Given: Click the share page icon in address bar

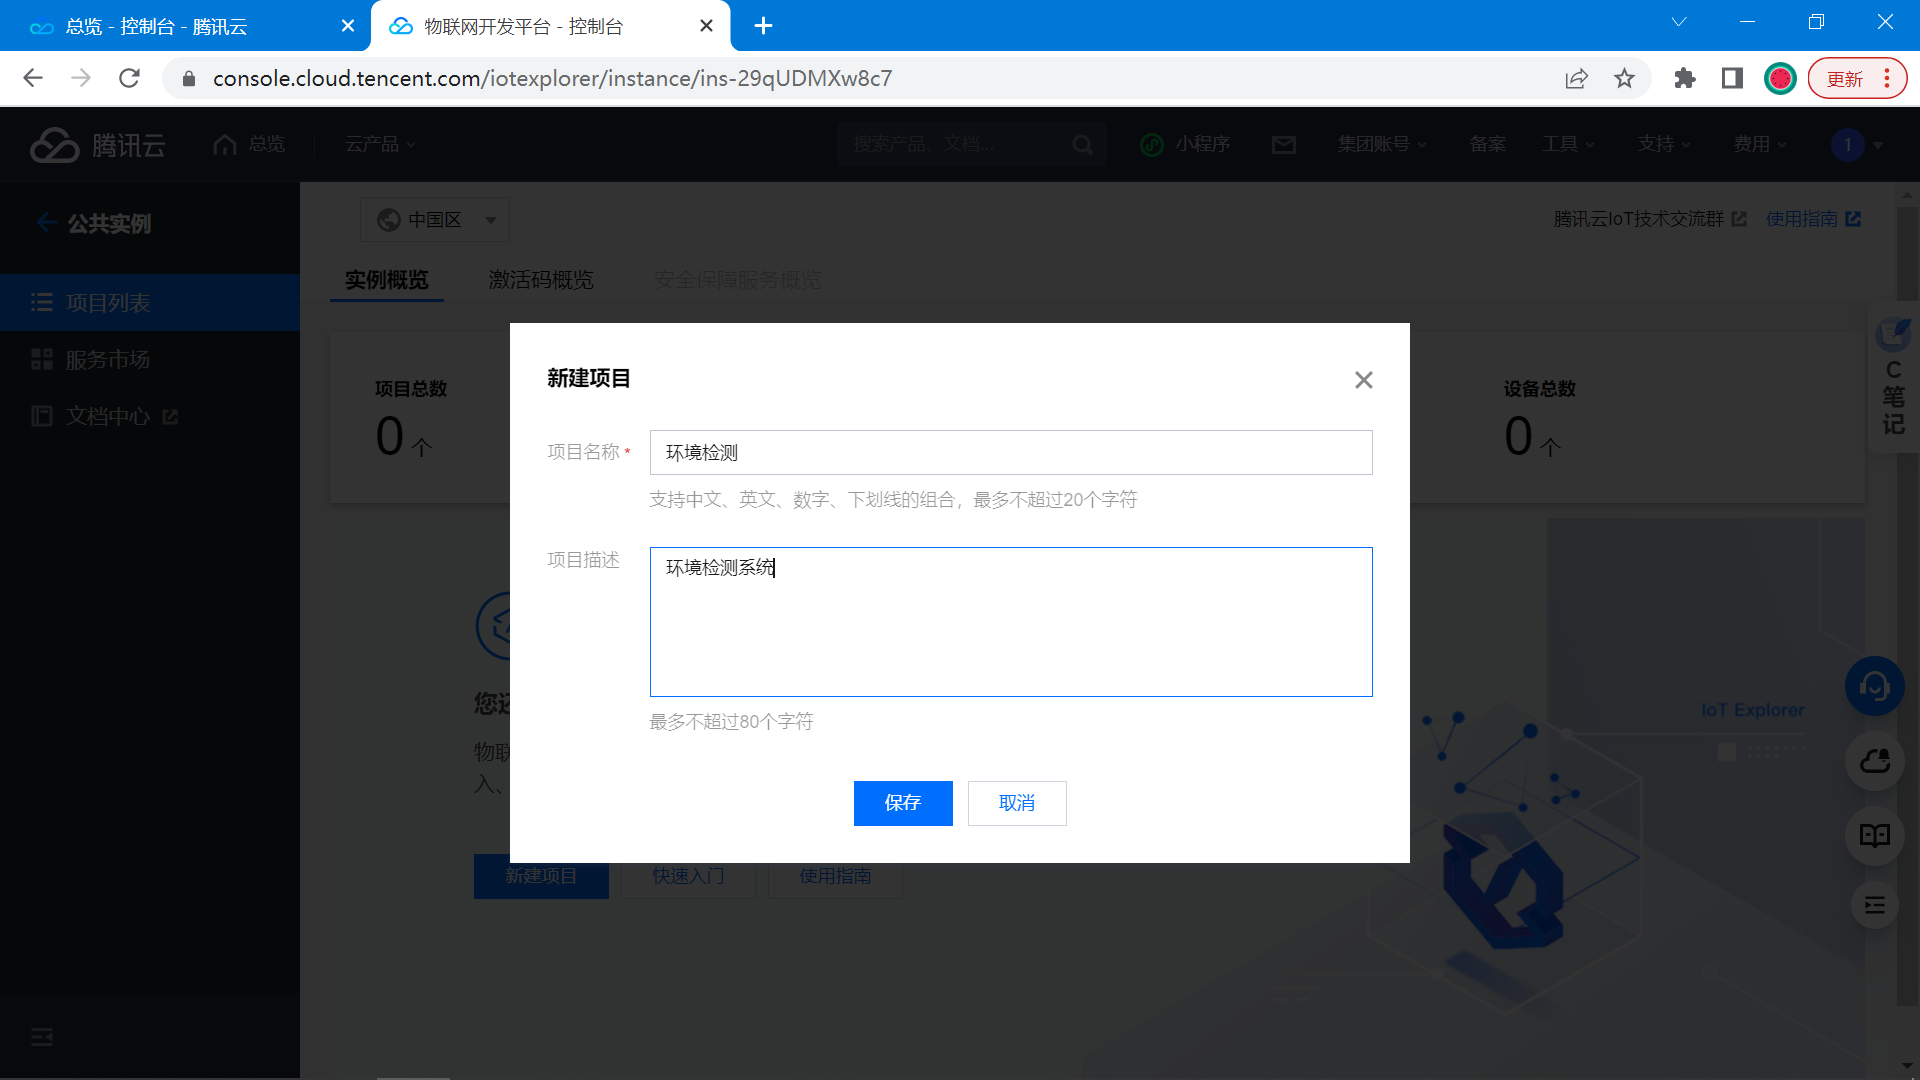Looking at the screenshot, I should [x=1576, y=78].
